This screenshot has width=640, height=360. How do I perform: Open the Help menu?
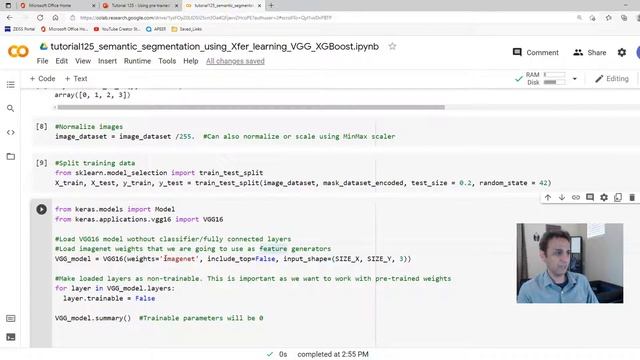[x=191, y=61]
